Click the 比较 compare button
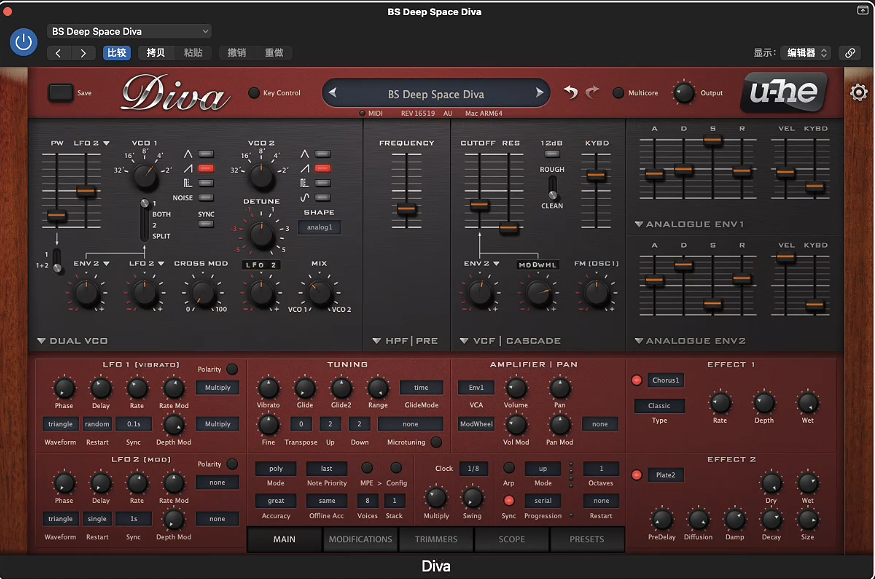Viewport: 875px width, 579px height. coord(117,53)
